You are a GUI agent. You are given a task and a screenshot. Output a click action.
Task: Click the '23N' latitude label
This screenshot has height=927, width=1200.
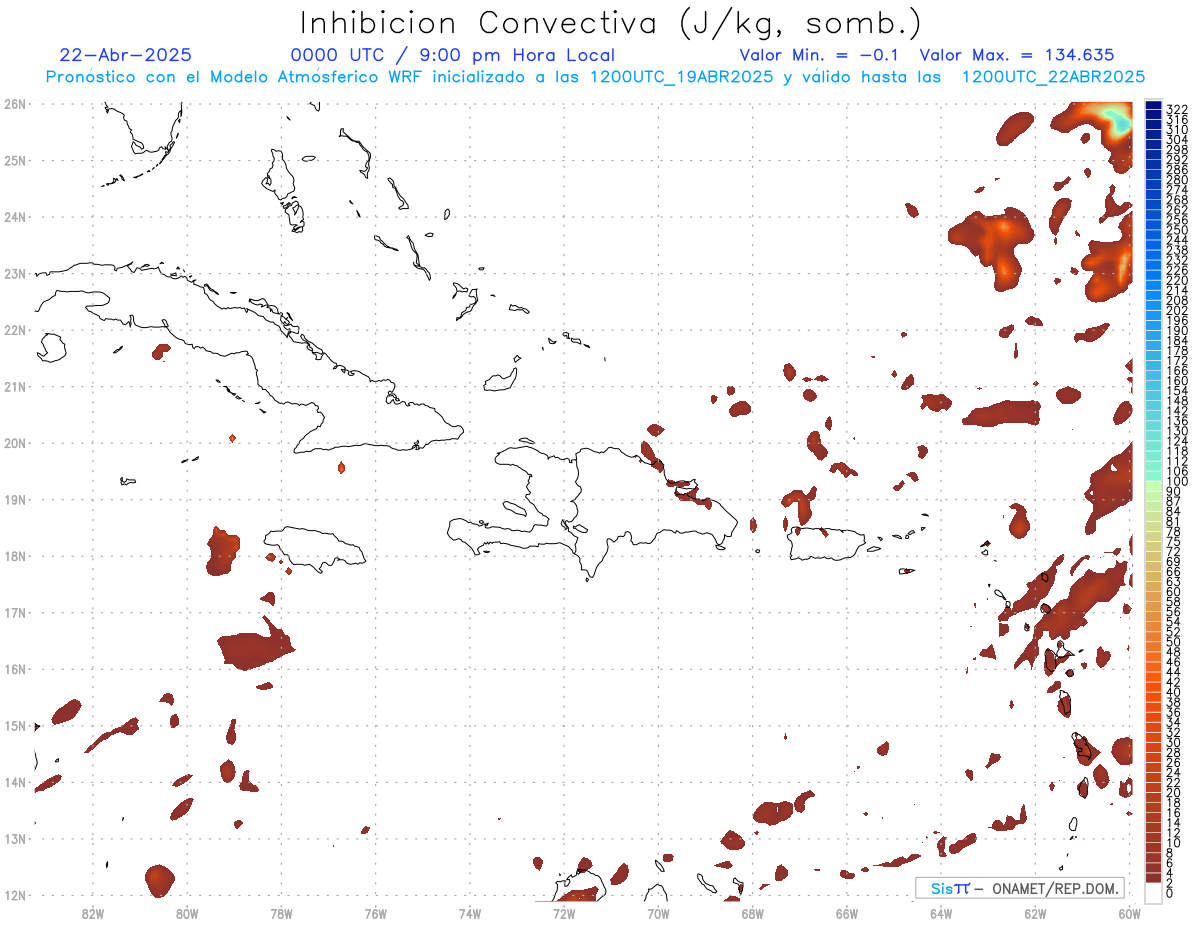coord(15,273)
